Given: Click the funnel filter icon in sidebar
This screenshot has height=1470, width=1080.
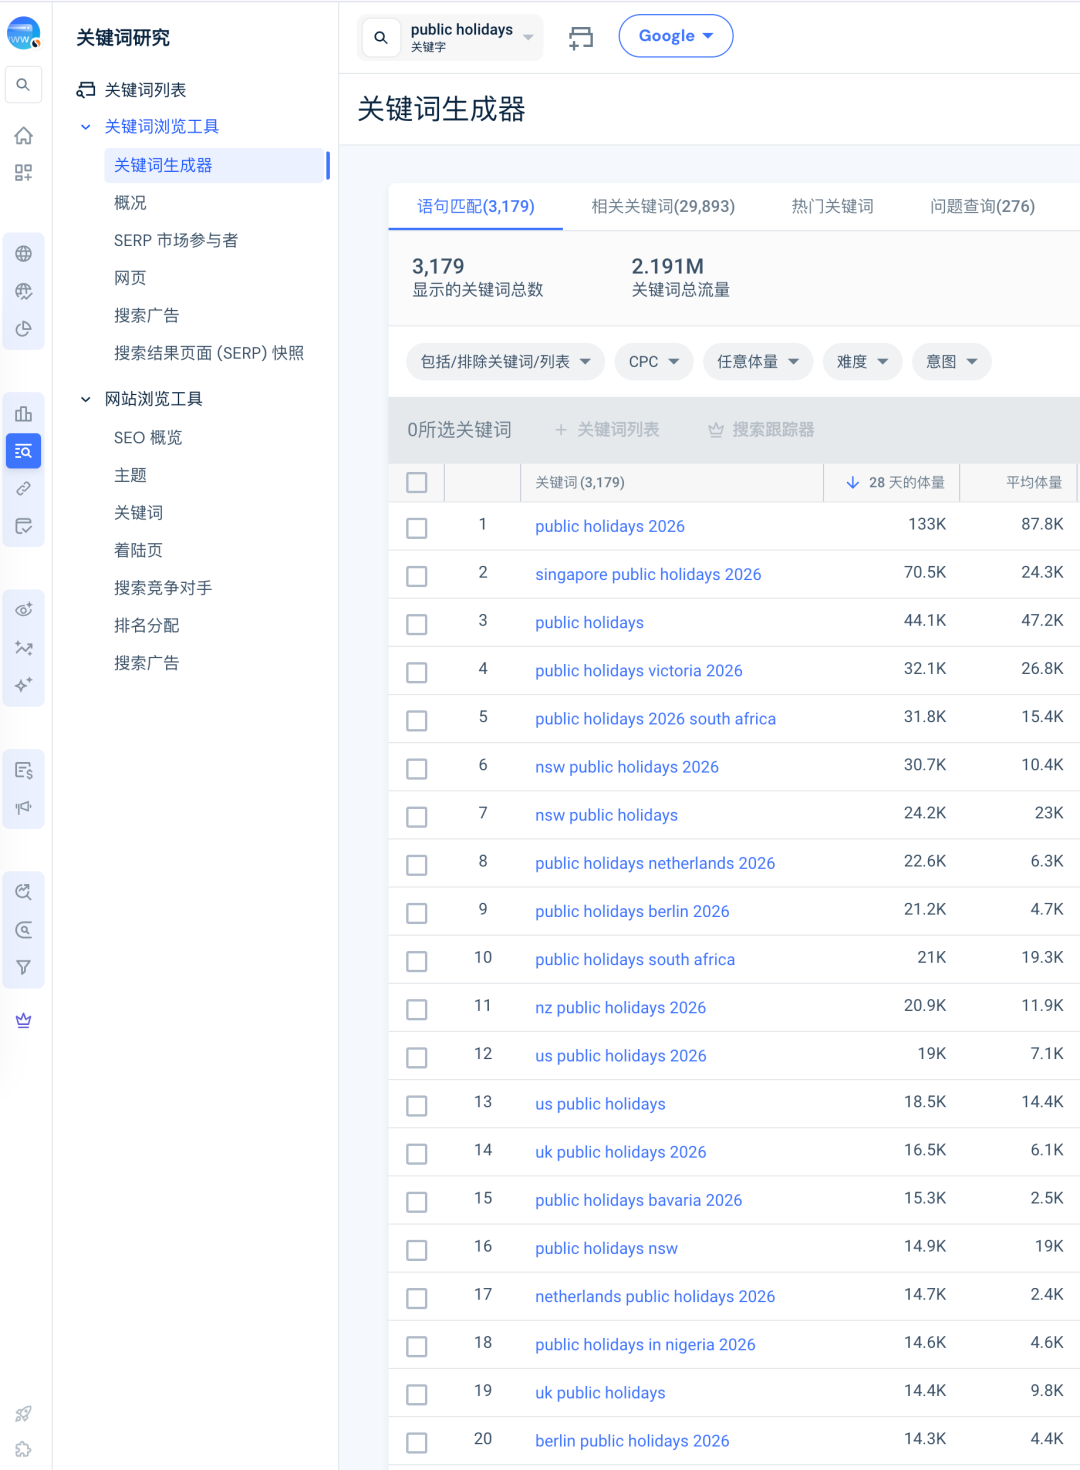Looking at the screenshot, I should (x=23, y=967).
